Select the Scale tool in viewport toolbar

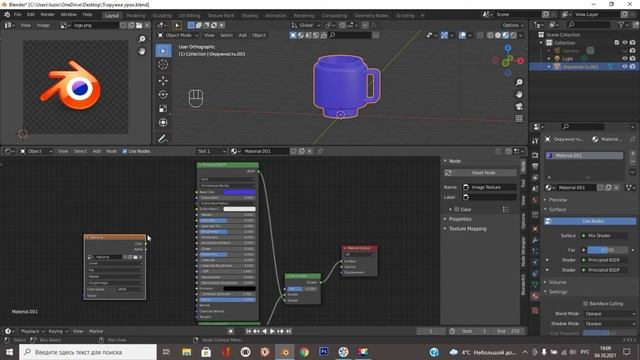[x=163, y=108]
